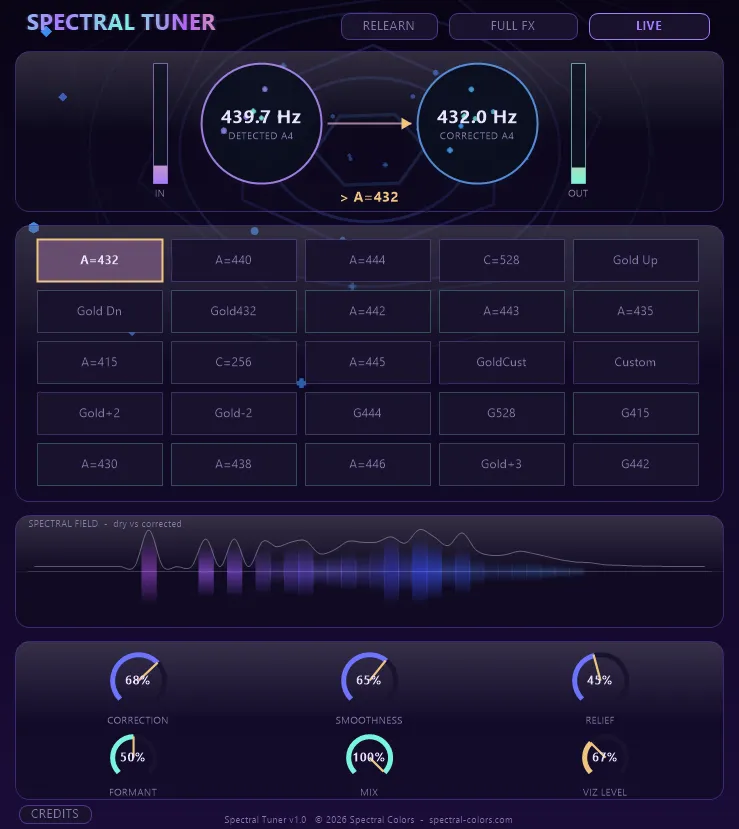Select the A=430 preset
The height and width of the screenshot is (829, 739).
[100, 464]
